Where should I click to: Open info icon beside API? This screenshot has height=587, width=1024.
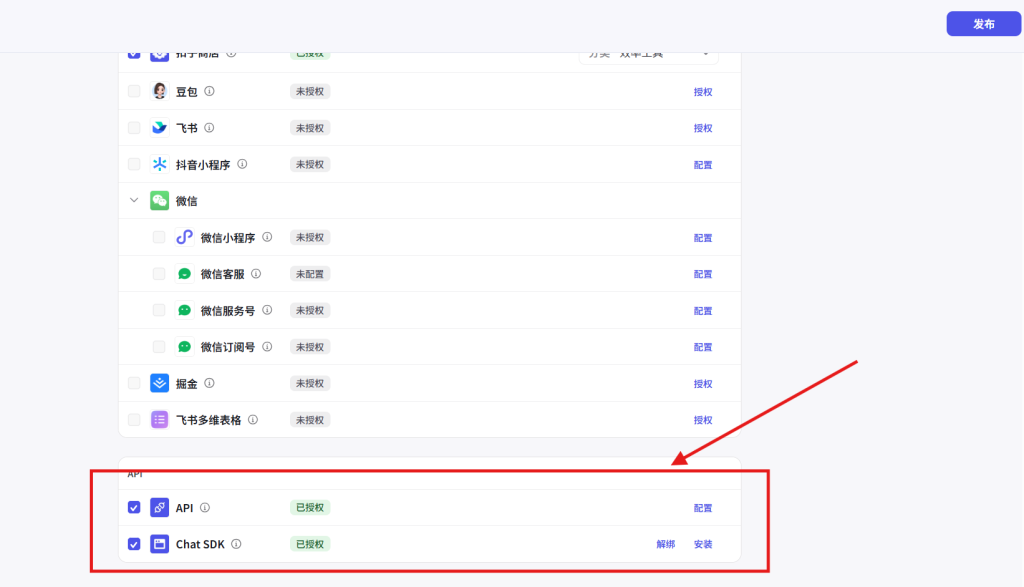coord(205,507)
